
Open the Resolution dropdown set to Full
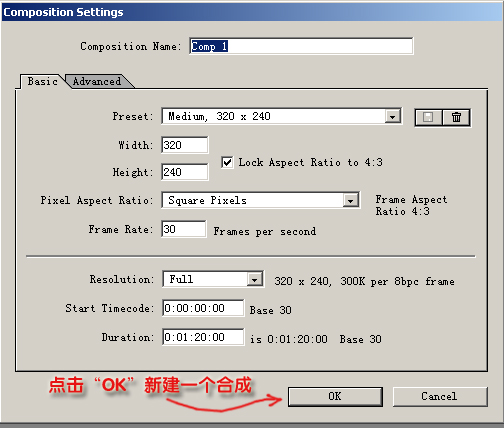coord(213,279)
